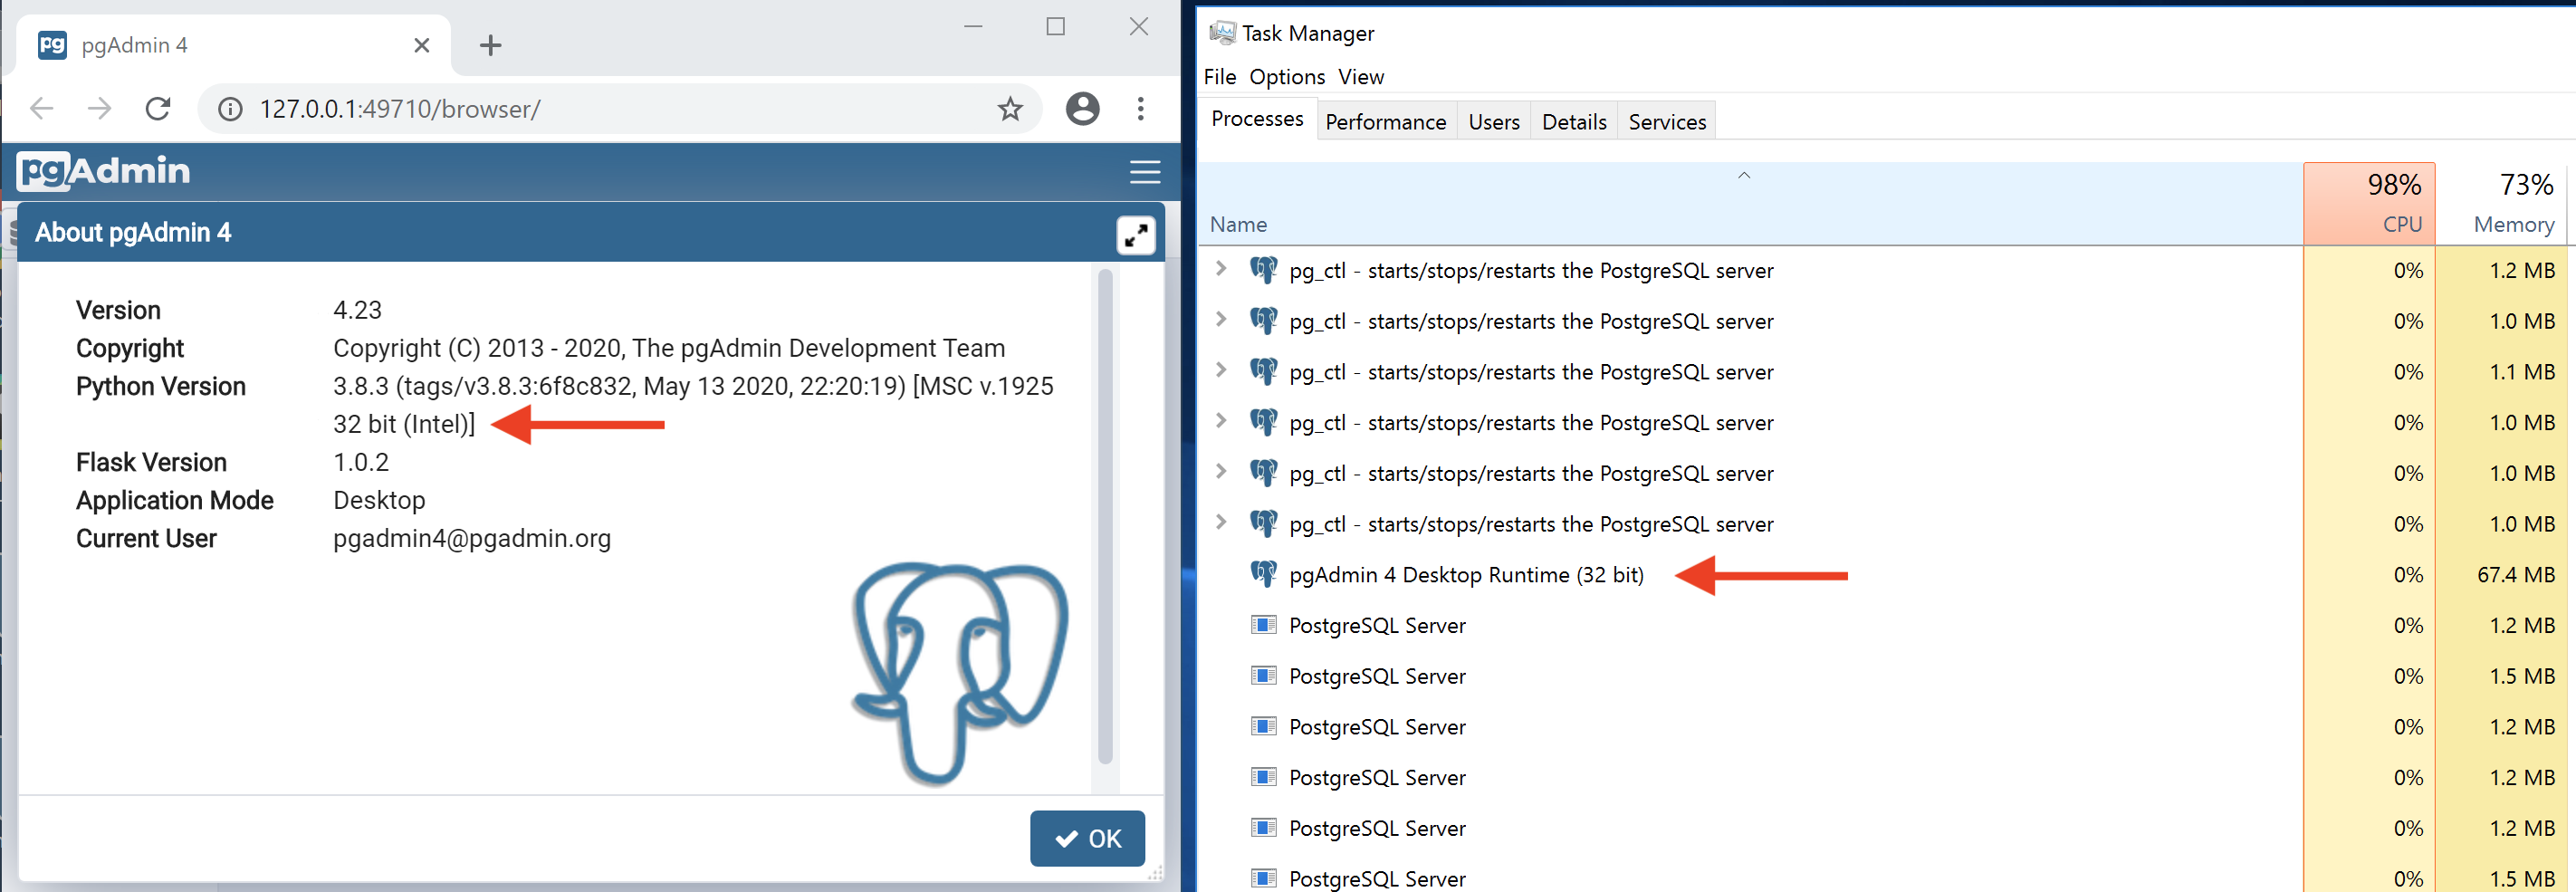Expand the last pg_ctl process row
The width and height of the screenshot is (2576, 892).
(x=1220, y=522)
